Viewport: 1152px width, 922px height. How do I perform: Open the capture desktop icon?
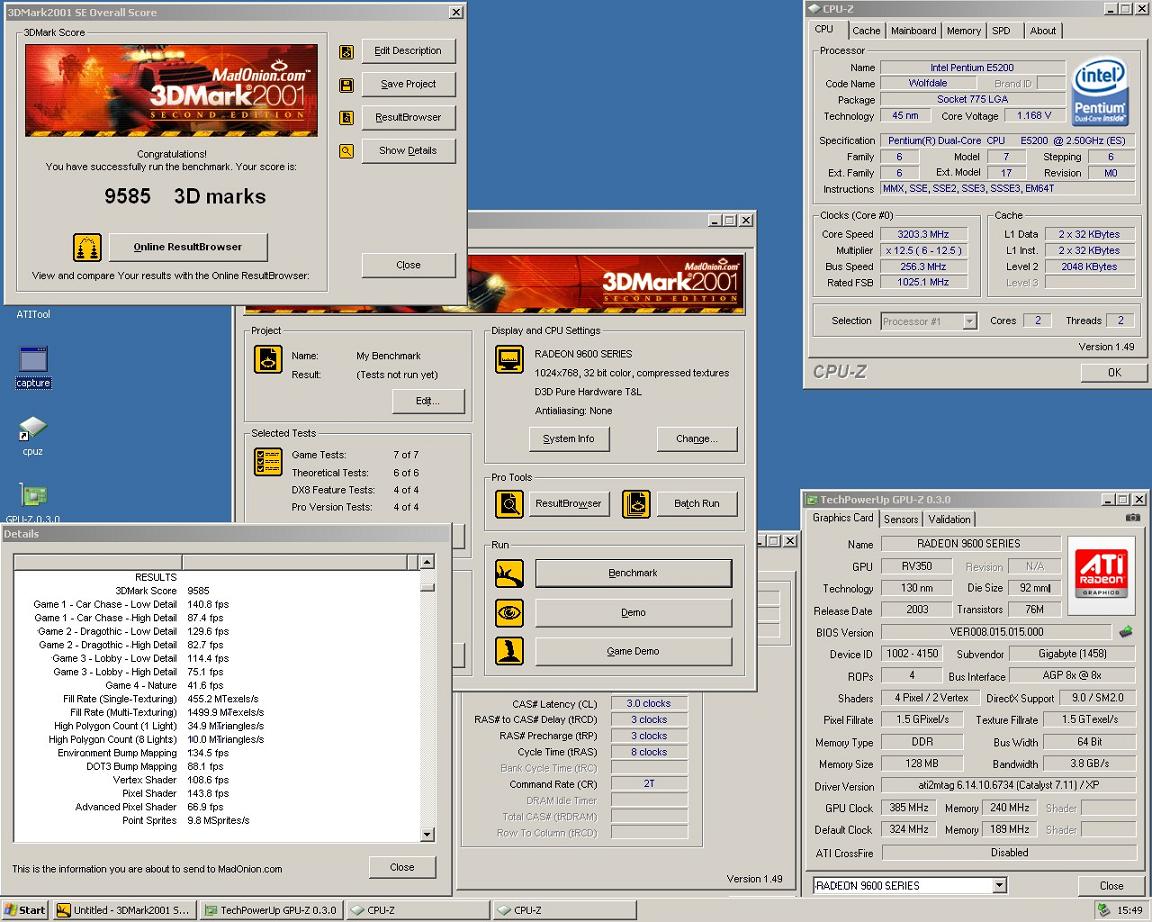pyautogui.click(x=33, y=367)
